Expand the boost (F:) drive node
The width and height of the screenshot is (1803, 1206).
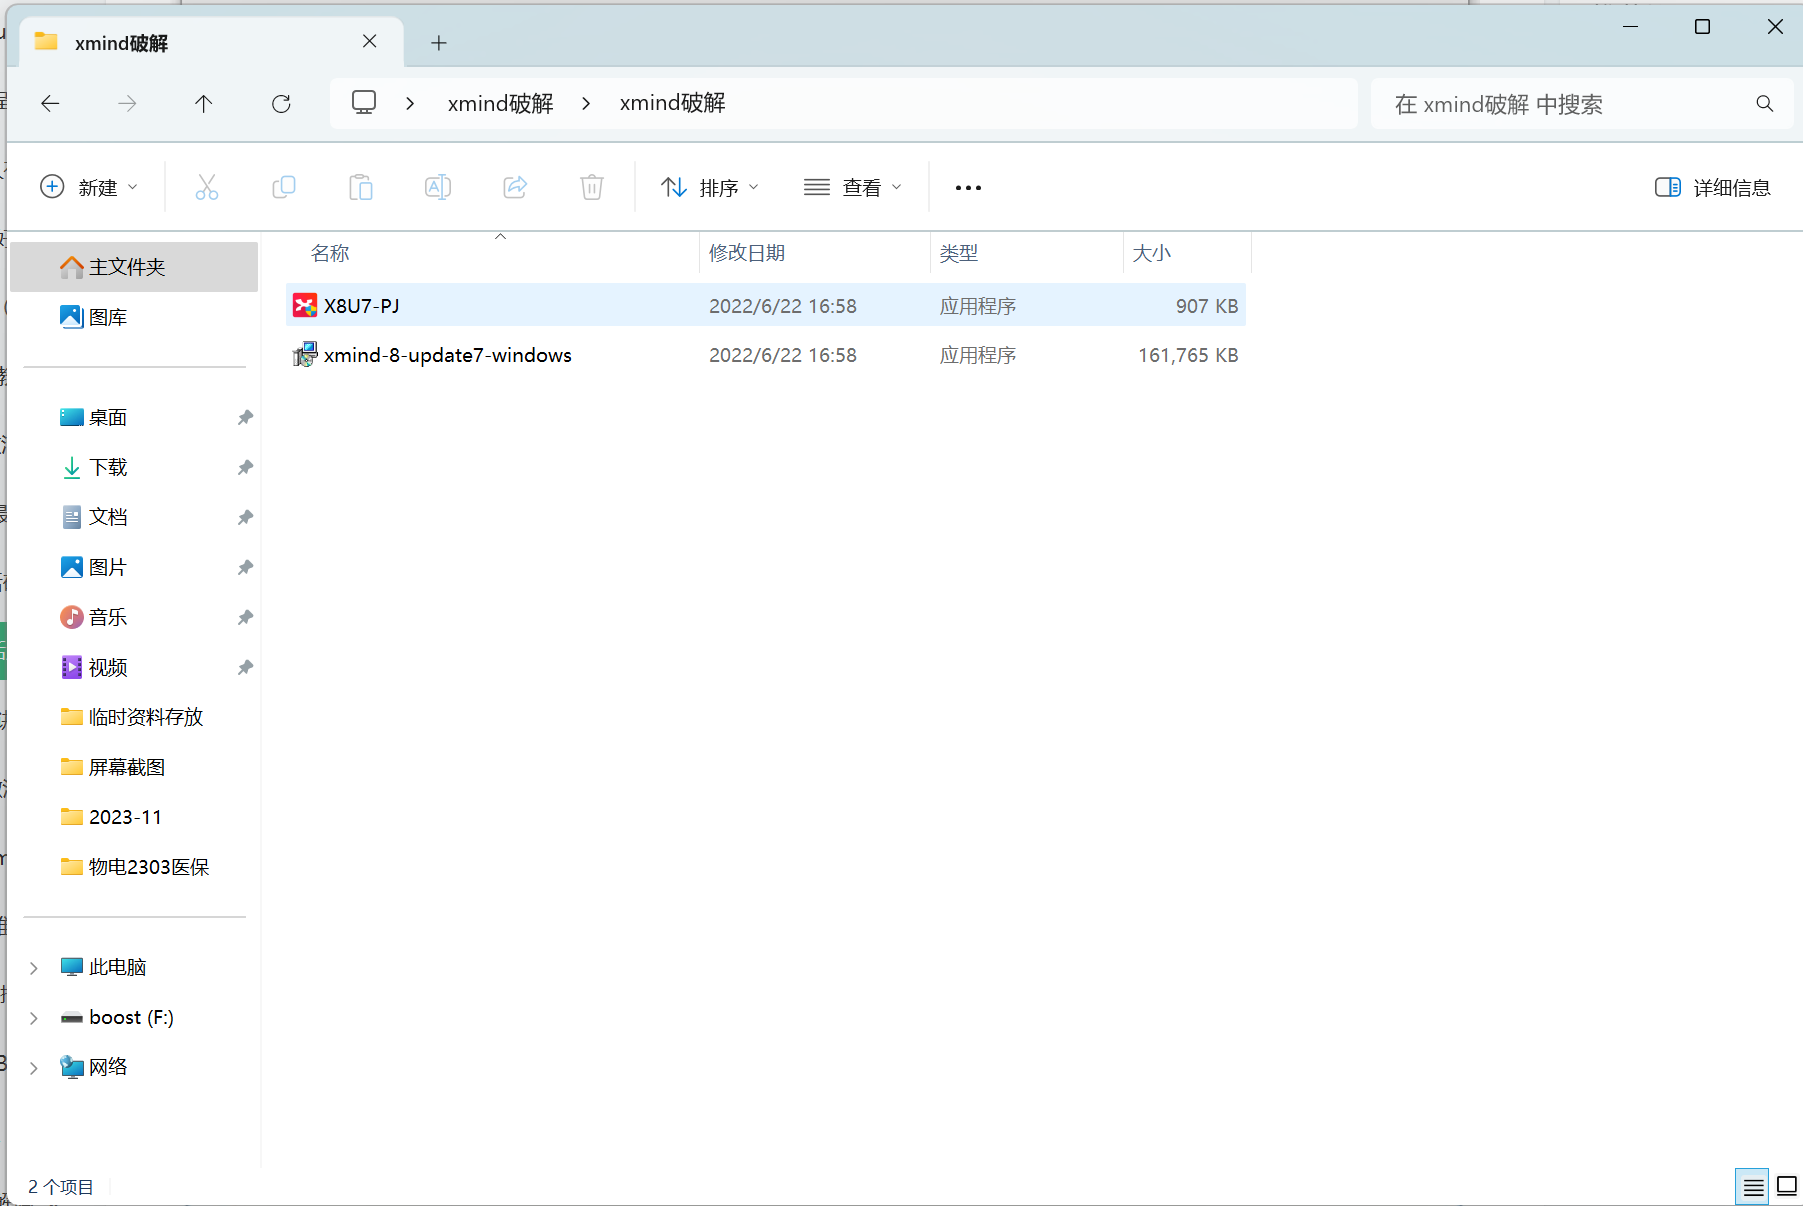click(x=34, y=1018)
